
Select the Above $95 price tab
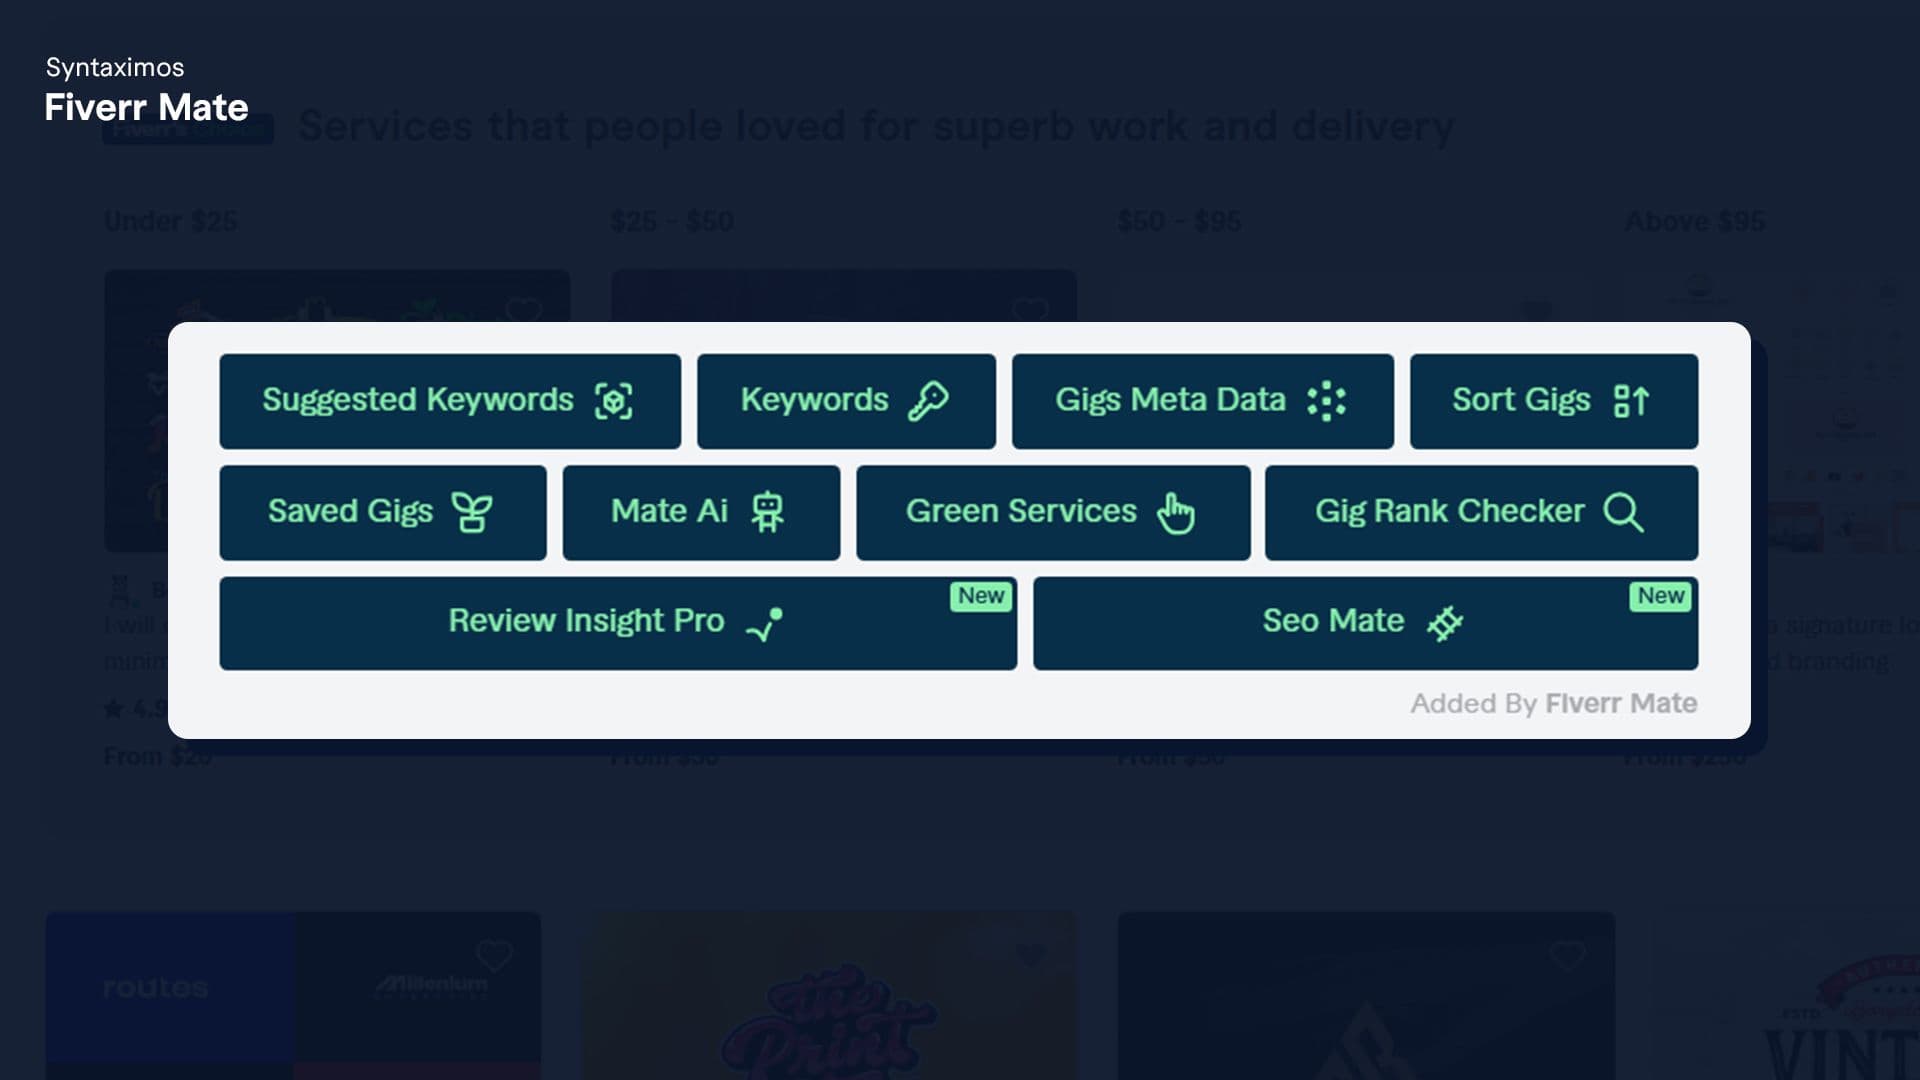[x=1695, y=221]
